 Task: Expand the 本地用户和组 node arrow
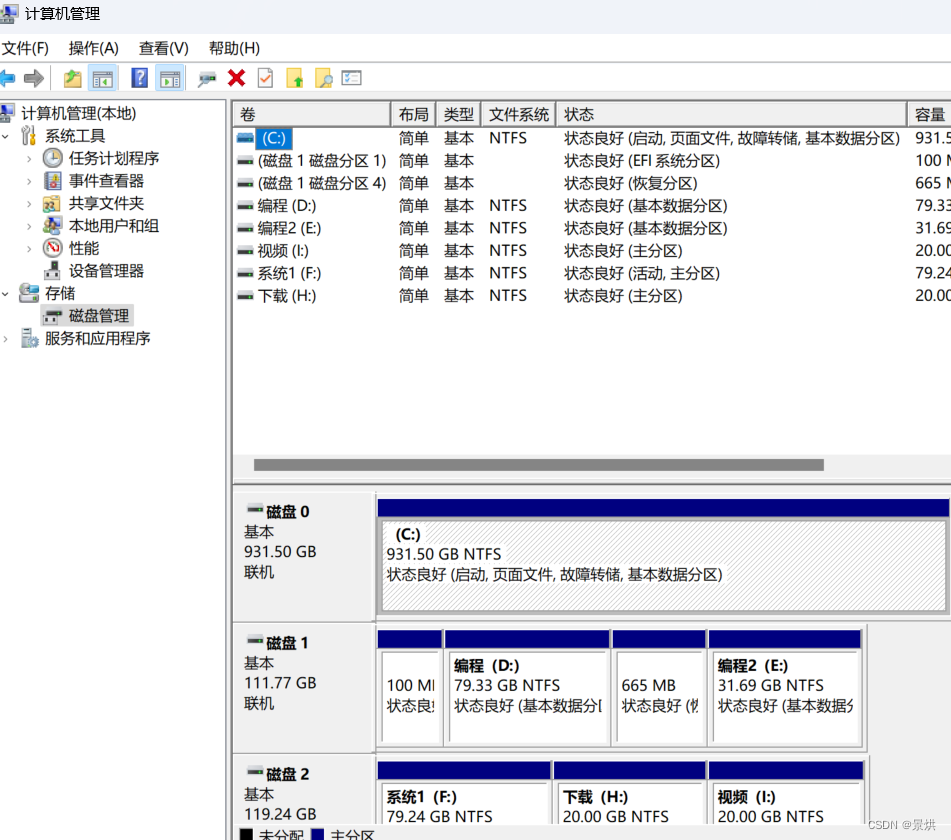click(29, 226)
